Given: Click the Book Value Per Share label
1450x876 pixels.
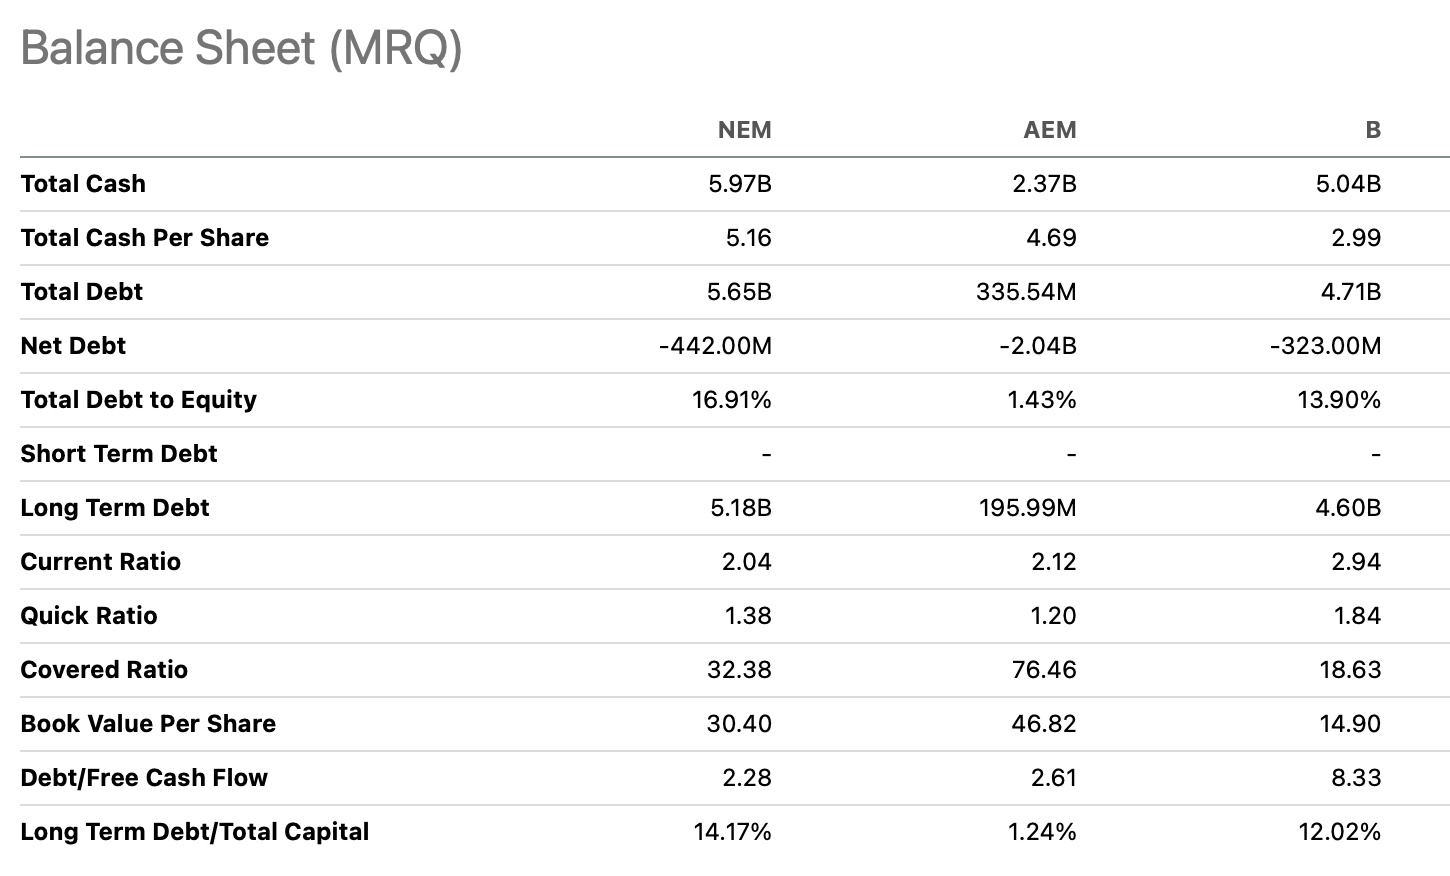Looking at the screenshot, I should coord(148,724).
